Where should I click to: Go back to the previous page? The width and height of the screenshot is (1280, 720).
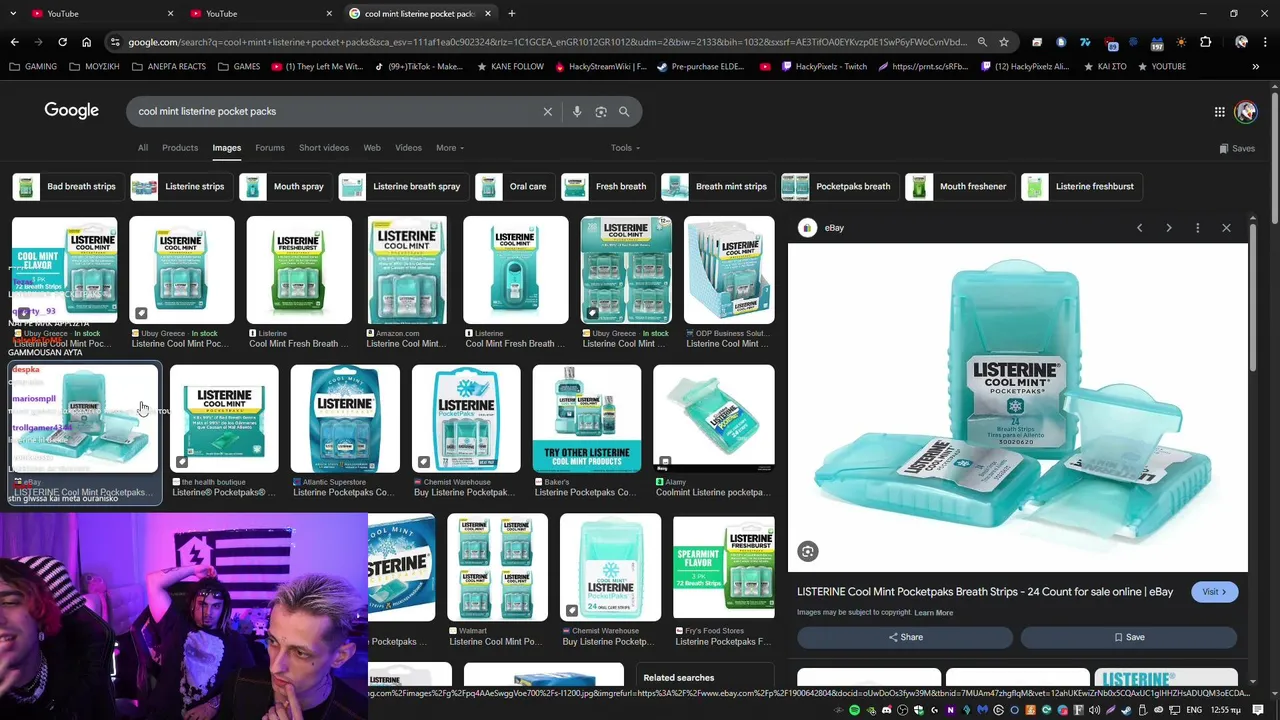coord(14,42)
